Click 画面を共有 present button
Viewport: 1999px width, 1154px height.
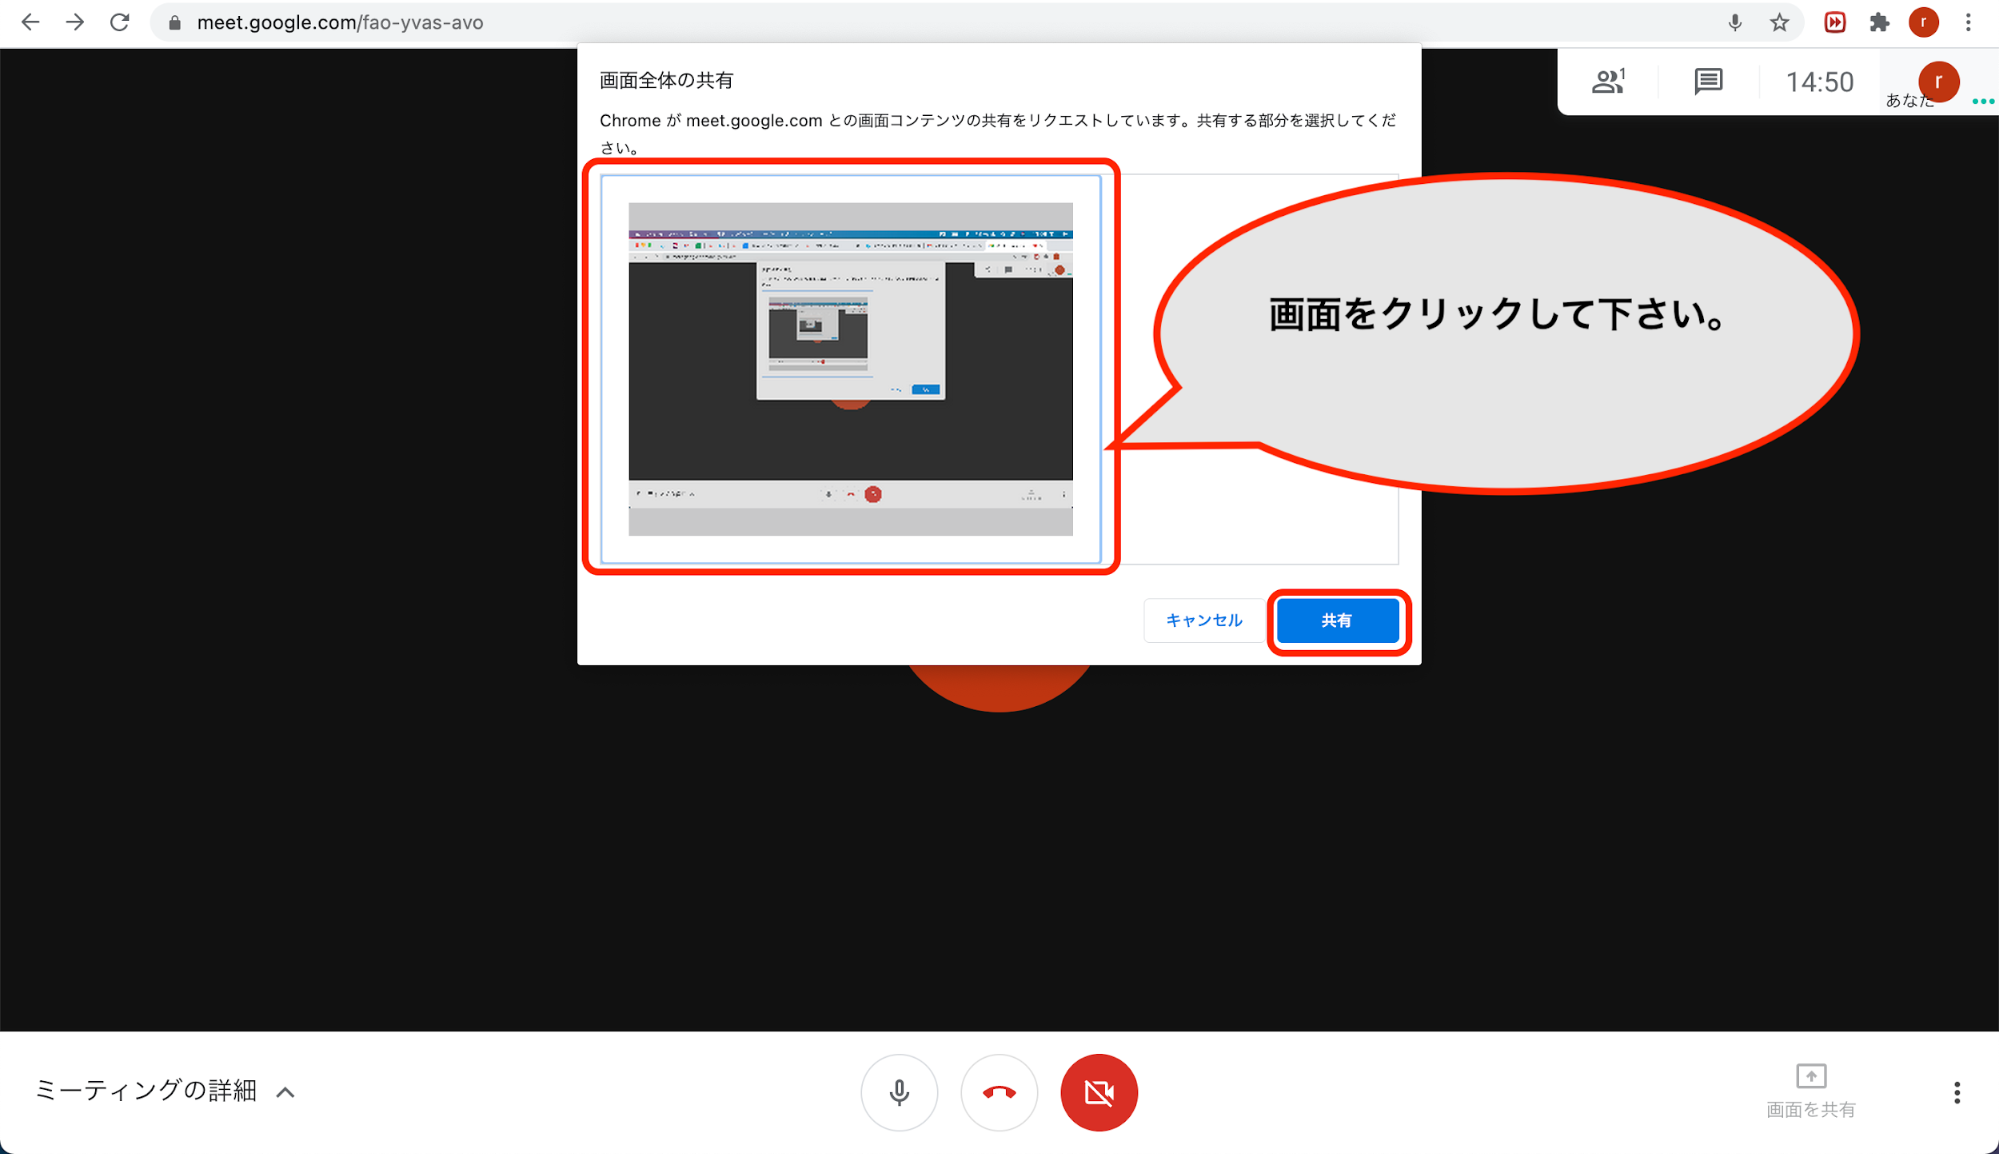coord(1811,1090)
